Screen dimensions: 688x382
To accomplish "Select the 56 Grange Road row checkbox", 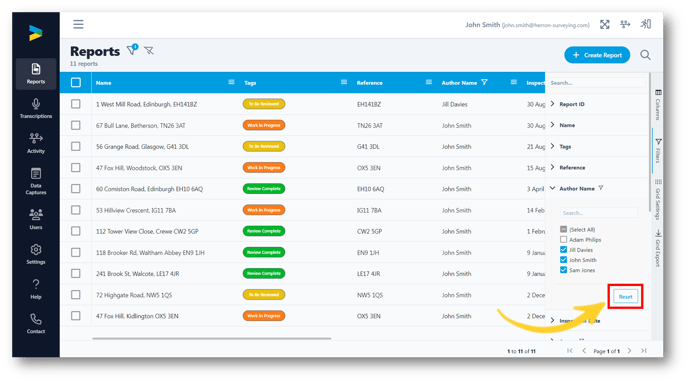I will pyautogui.click(x=76, y=146).
